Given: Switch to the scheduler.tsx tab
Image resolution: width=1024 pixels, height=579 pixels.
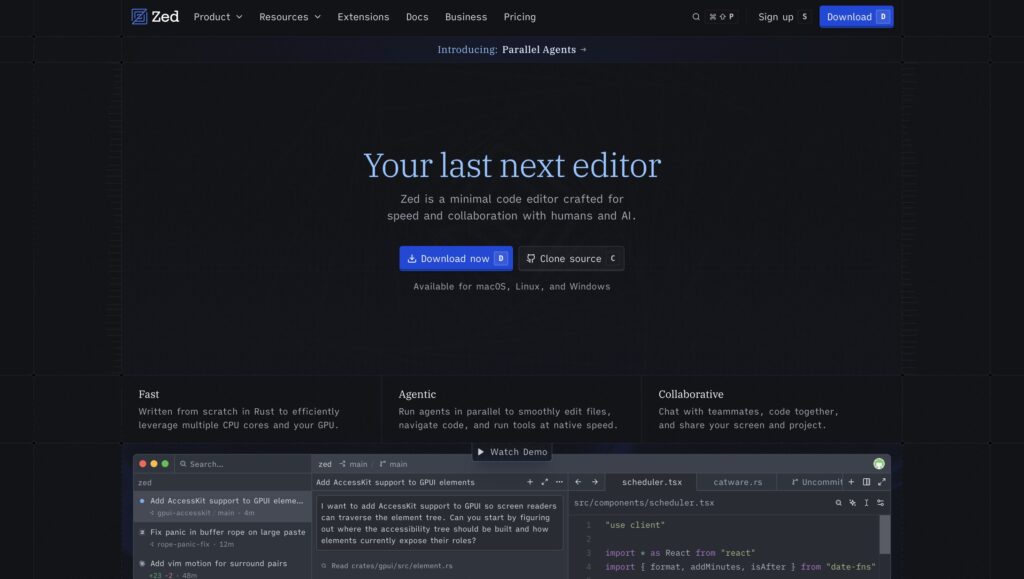Looking at the screenshot, I should [651, 482].
